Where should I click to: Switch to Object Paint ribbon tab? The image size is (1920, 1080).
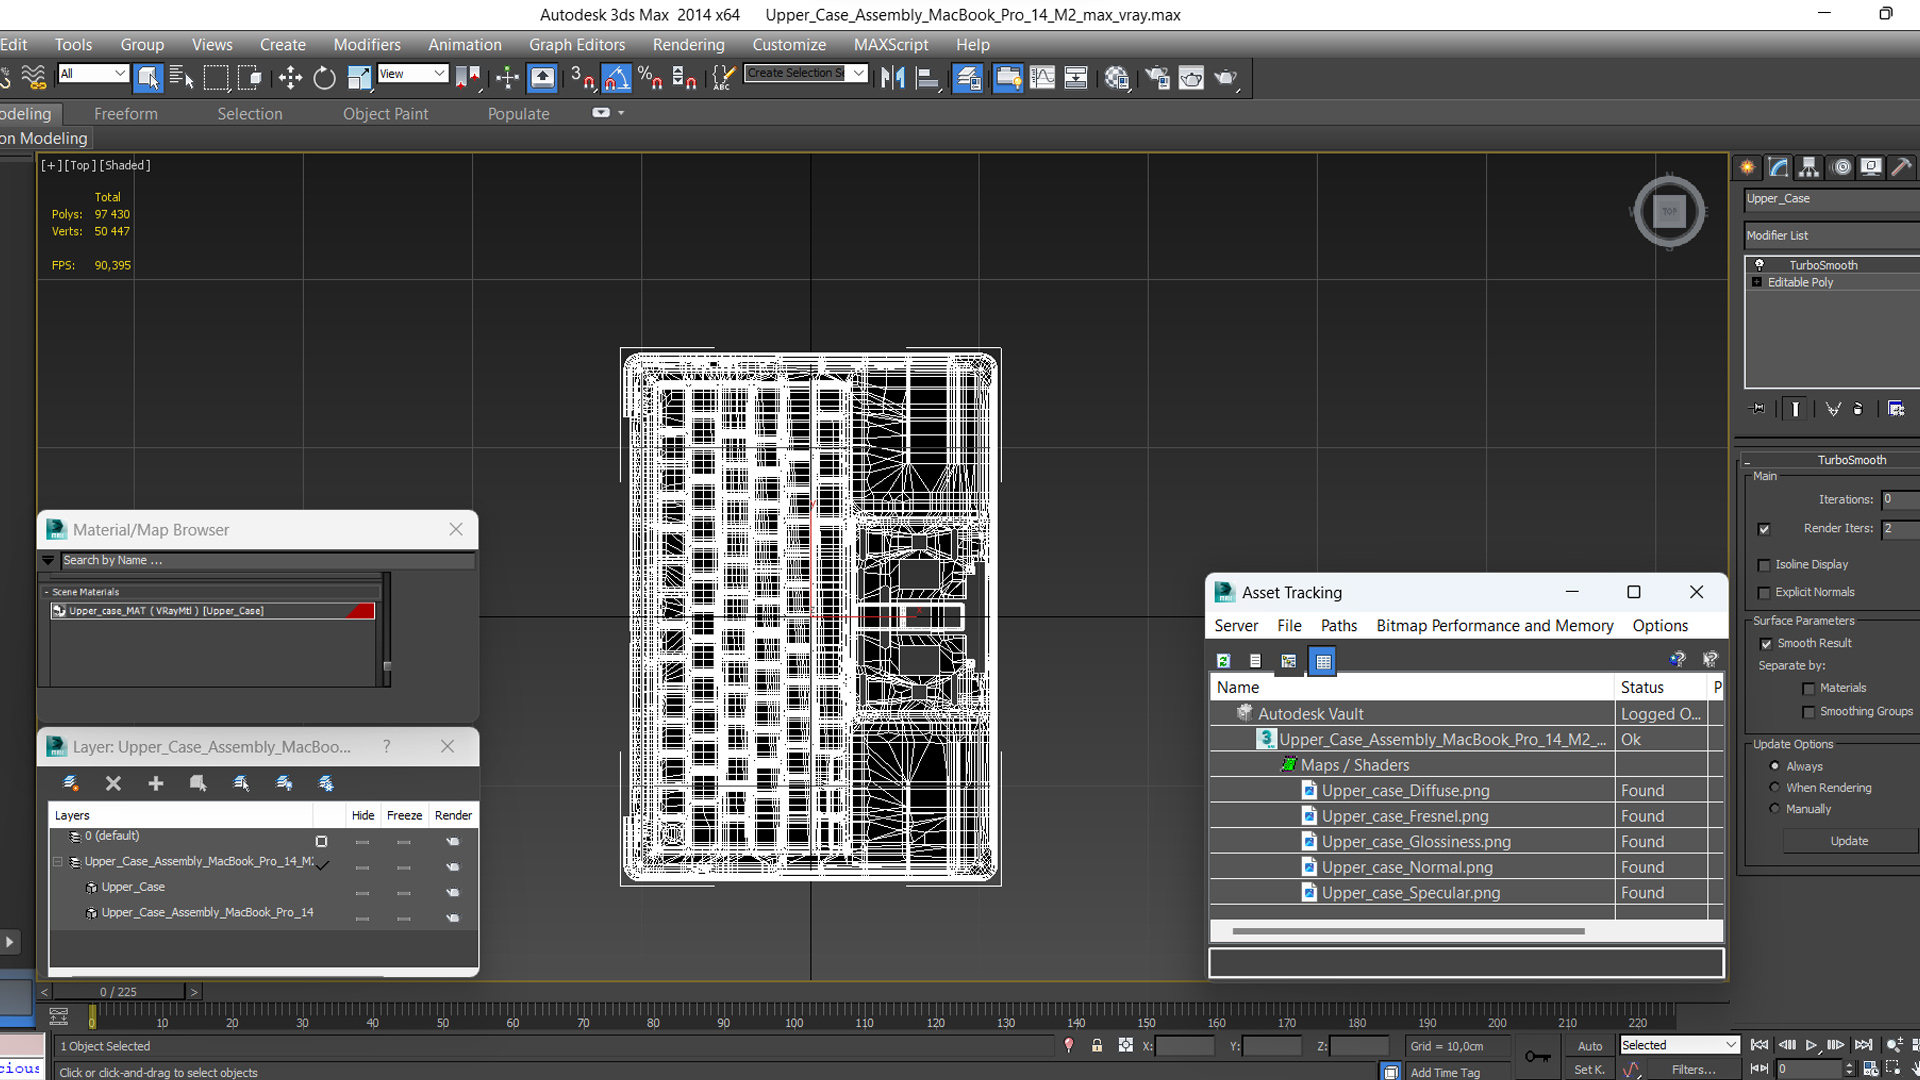[x=385, y=114]
